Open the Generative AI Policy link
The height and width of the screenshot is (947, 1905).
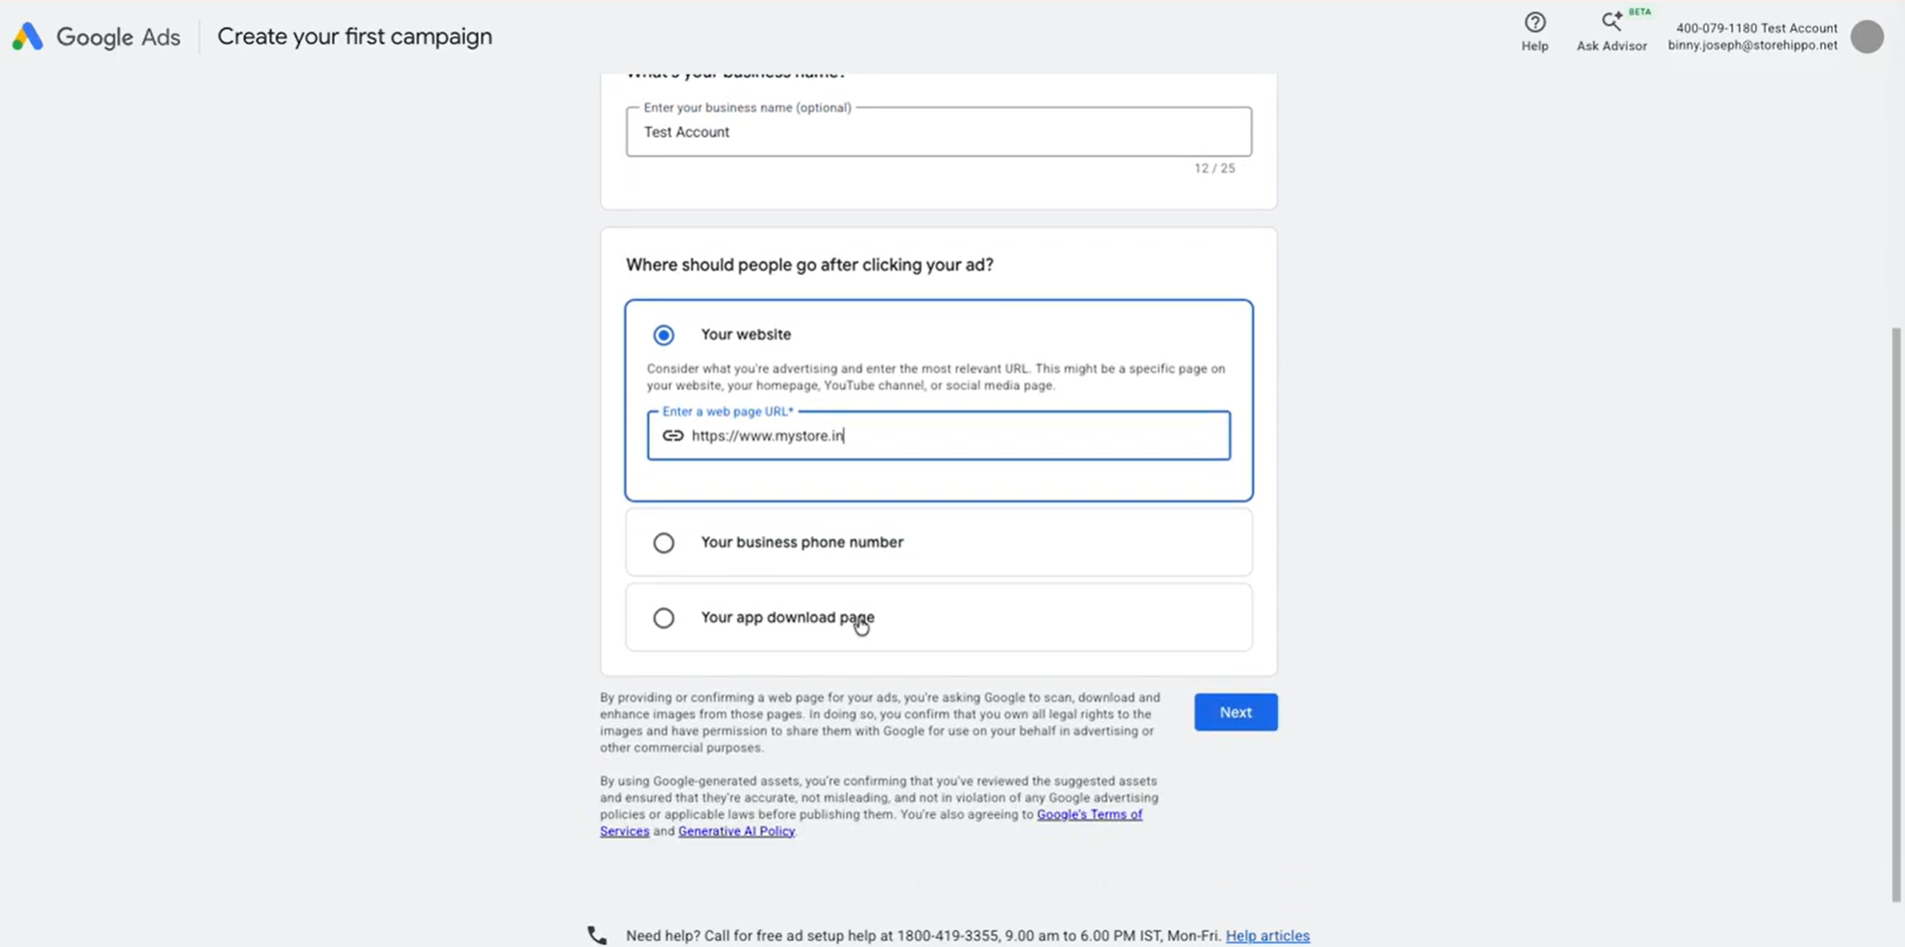(x=737, y=831)
